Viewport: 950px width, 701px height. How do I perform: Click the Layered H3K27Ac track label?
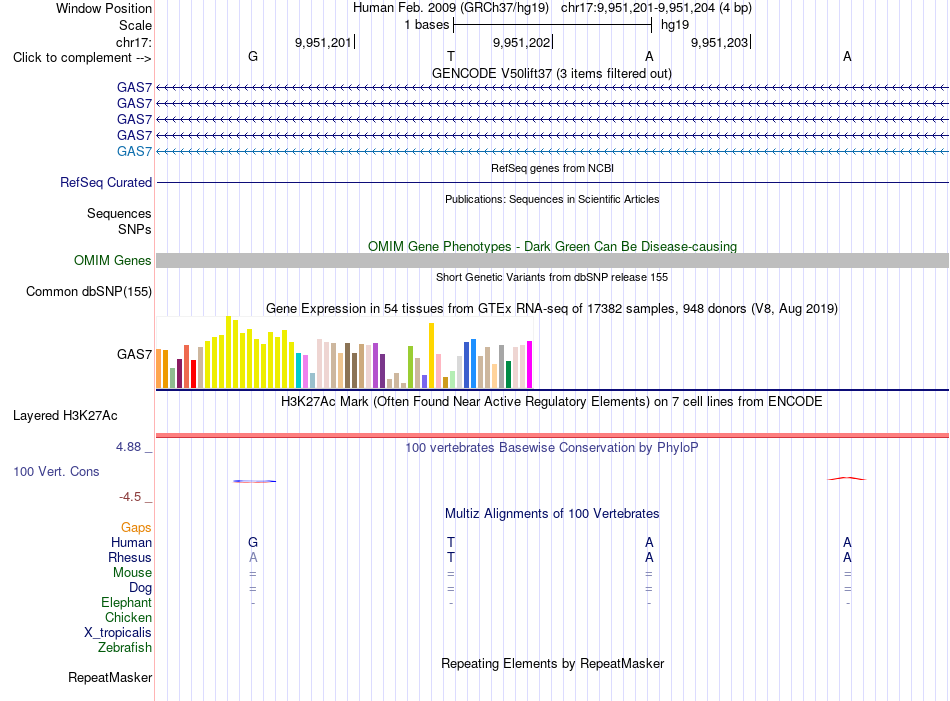(65, 416)
